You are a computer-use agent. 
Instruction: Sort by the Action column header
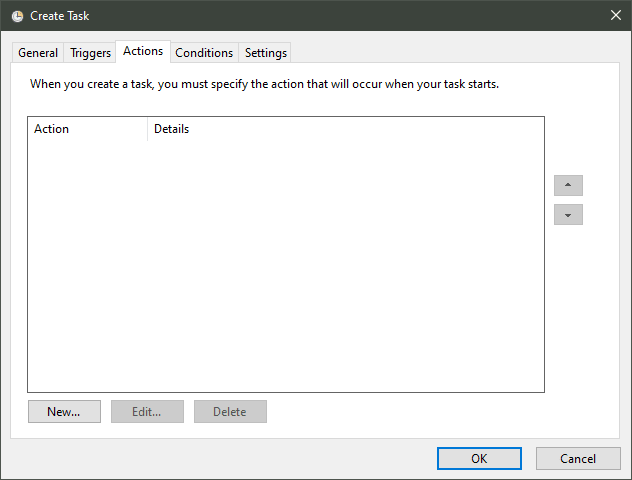pos(87,129)
